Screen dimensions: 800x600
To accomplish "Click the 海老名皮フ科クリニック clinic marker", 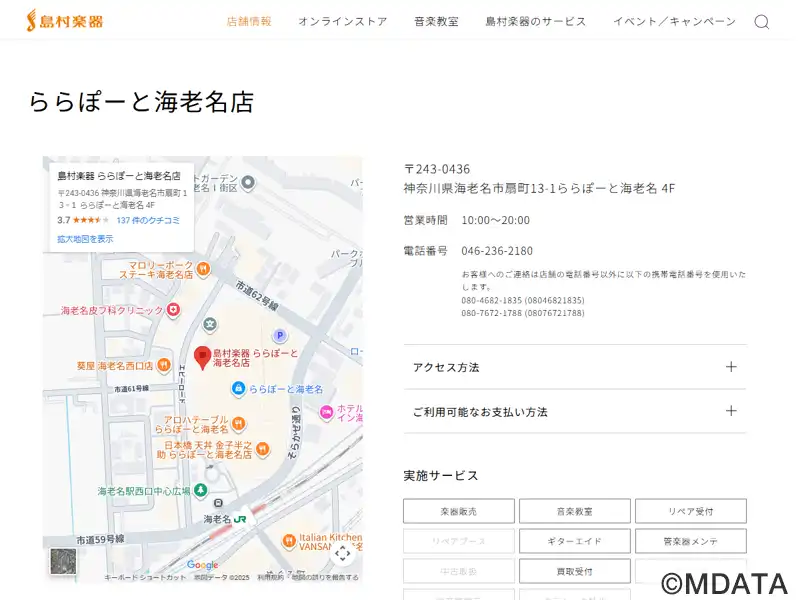I will [173, 310].
